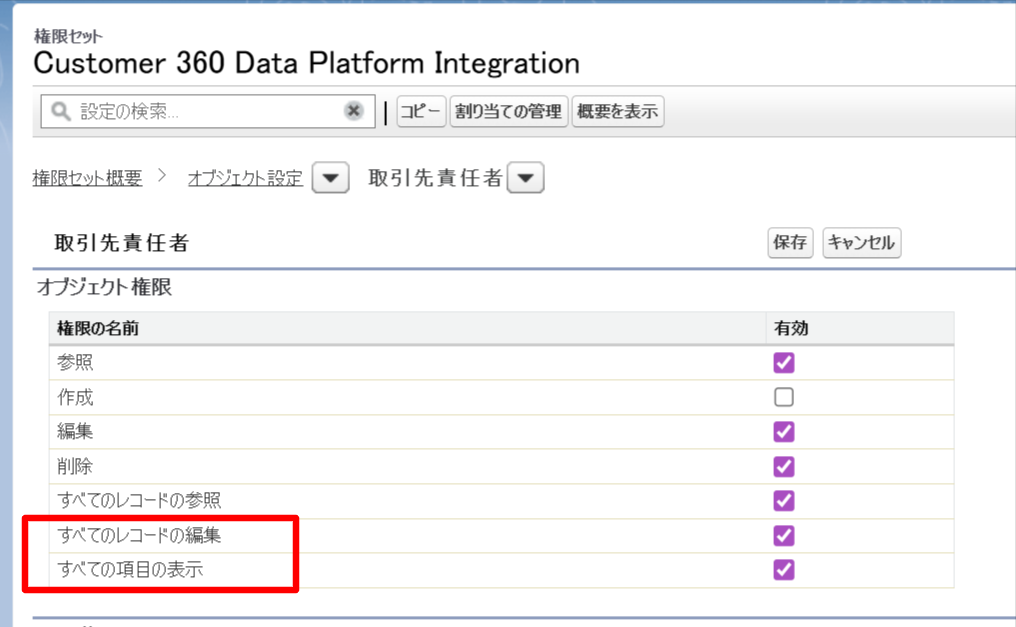Viewport: 1016px width, 627px height.
Task: Expand the dropdown next to 取引先責任者 breadcrumb
Action: click(x=525, y=177)
